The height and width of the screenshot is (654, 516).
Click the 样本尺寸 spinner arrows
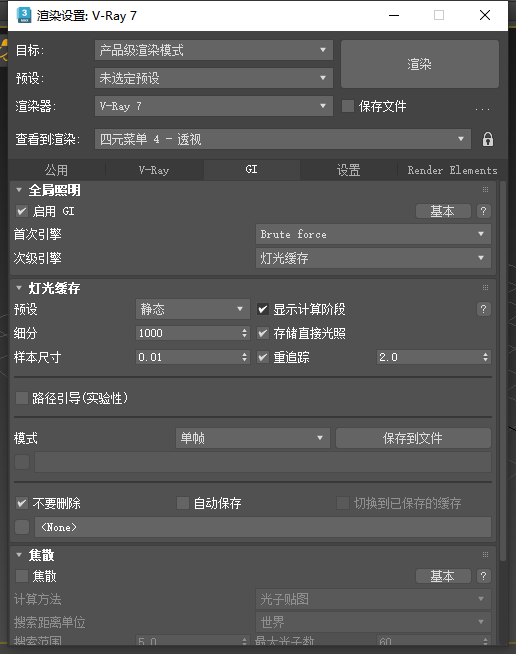click(x=245, y=357)
